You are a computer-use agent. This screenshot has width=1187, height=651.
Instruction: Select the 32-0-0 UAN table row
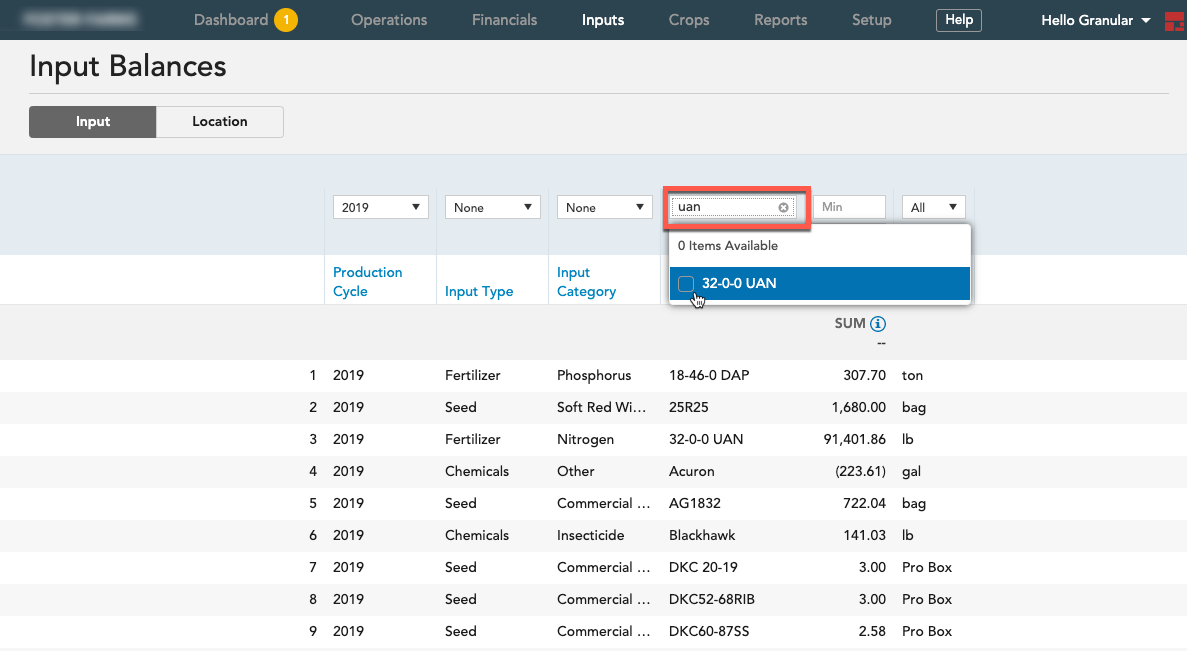(594, 439)
